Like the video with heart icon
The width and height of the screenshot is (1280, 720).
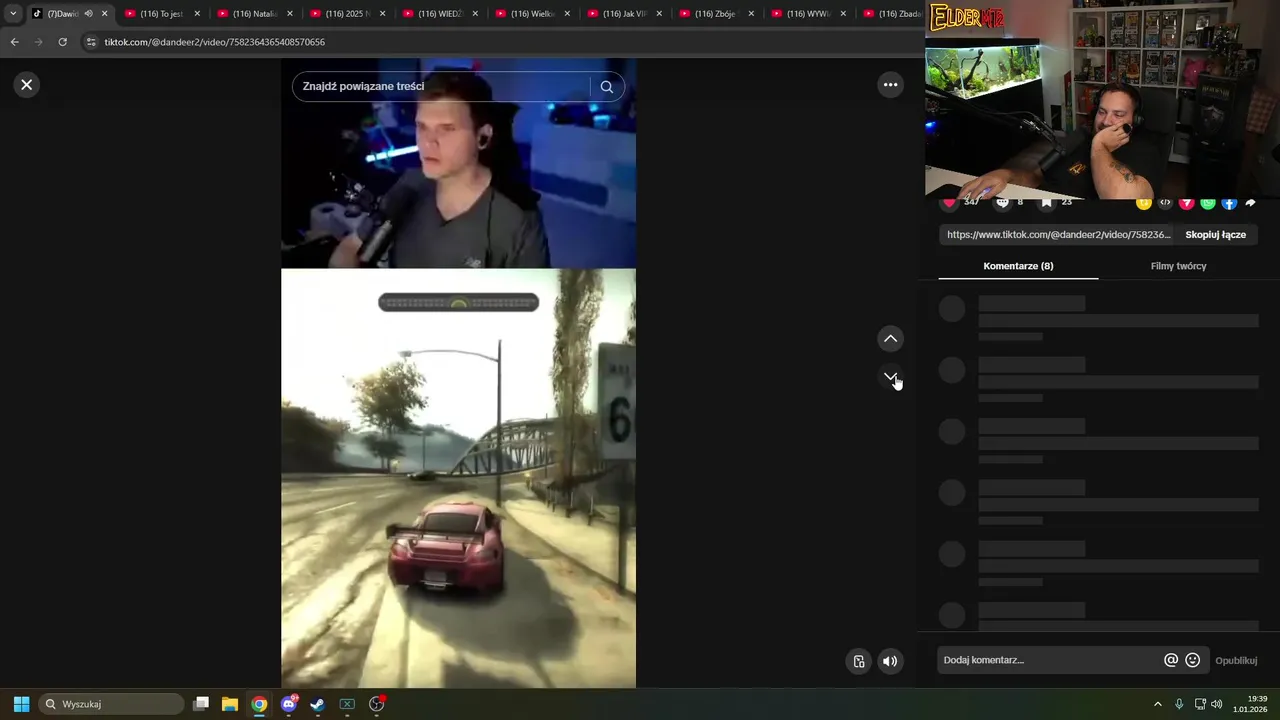[x=949, y=203]
